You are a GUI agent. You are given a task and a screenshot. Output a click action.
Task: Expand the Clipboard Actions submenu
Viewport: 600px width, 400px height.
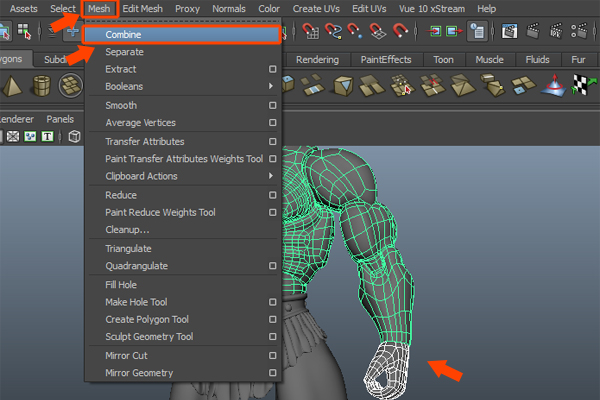[x=272, y=177]
